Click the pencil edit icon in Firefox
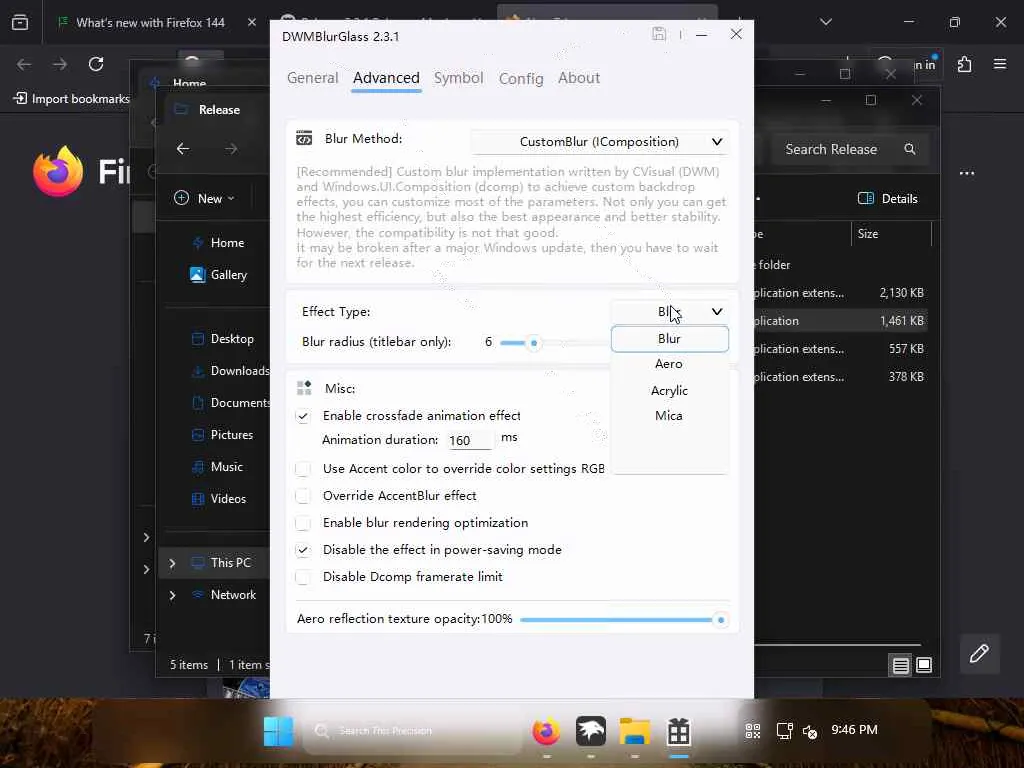The image size is (1024, 768). pyautogui.click(x=979, y=654)
